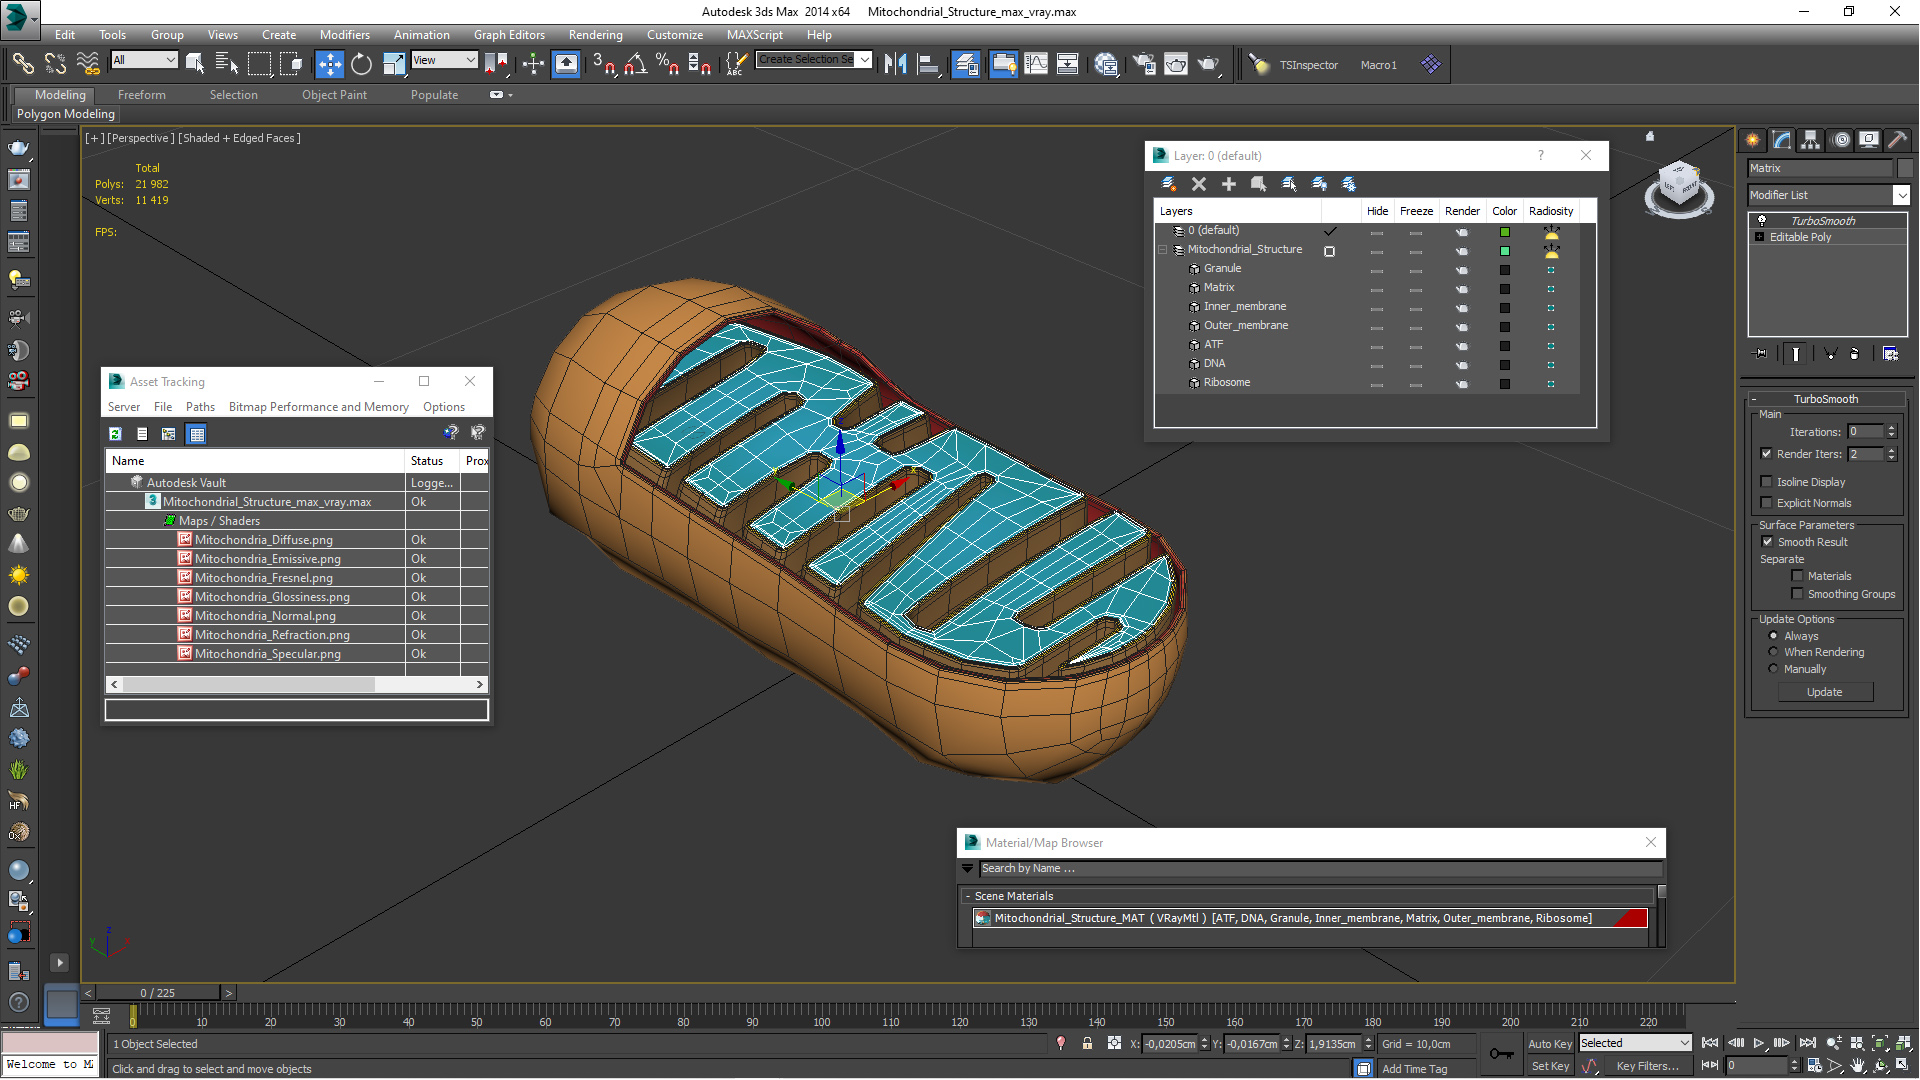Open the Material Editor from the toolbar

click(x=1106, y=64)
